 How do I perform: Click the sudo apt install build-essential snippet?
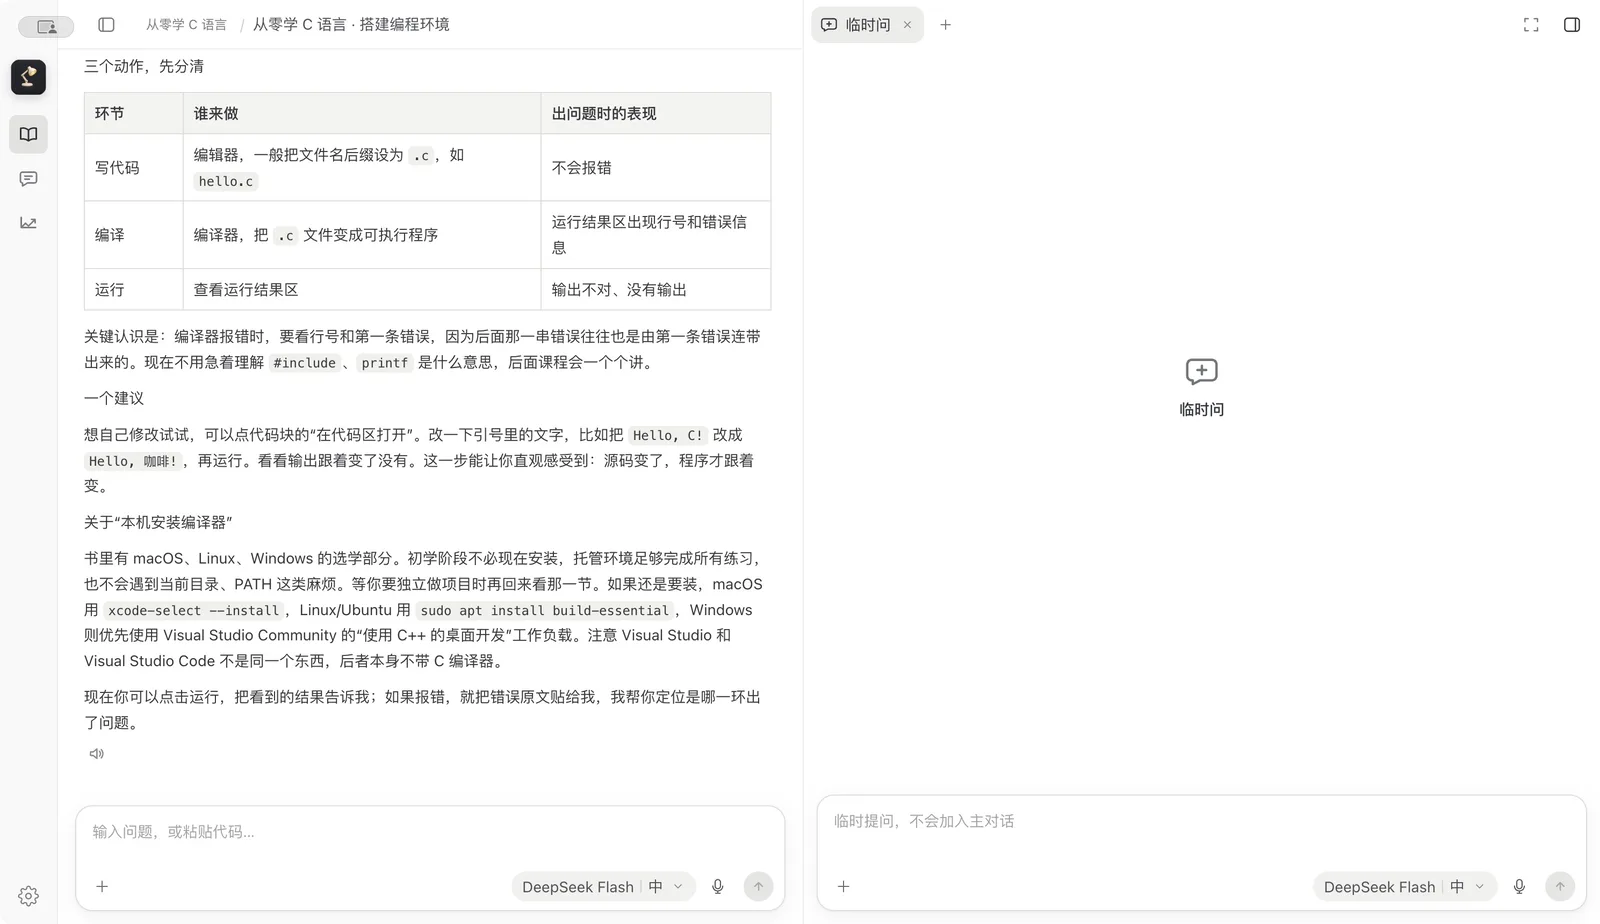coord(545,611)
